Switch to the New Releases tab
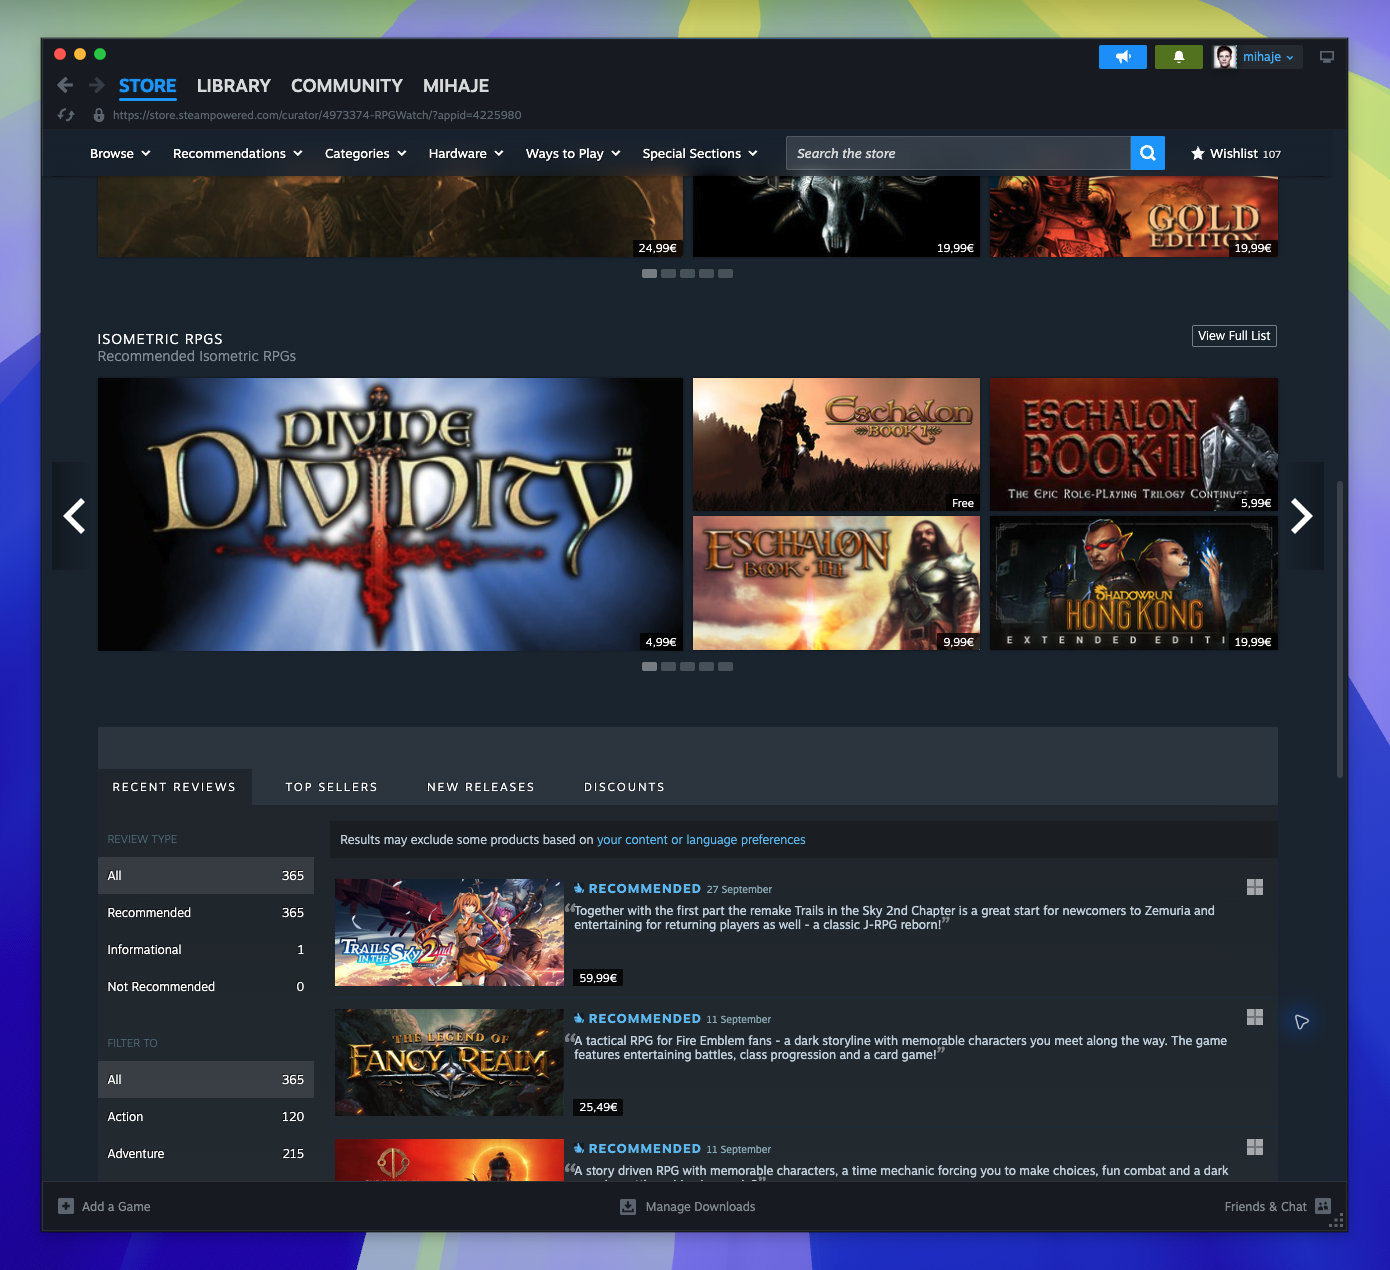 (x=481, y=787)
